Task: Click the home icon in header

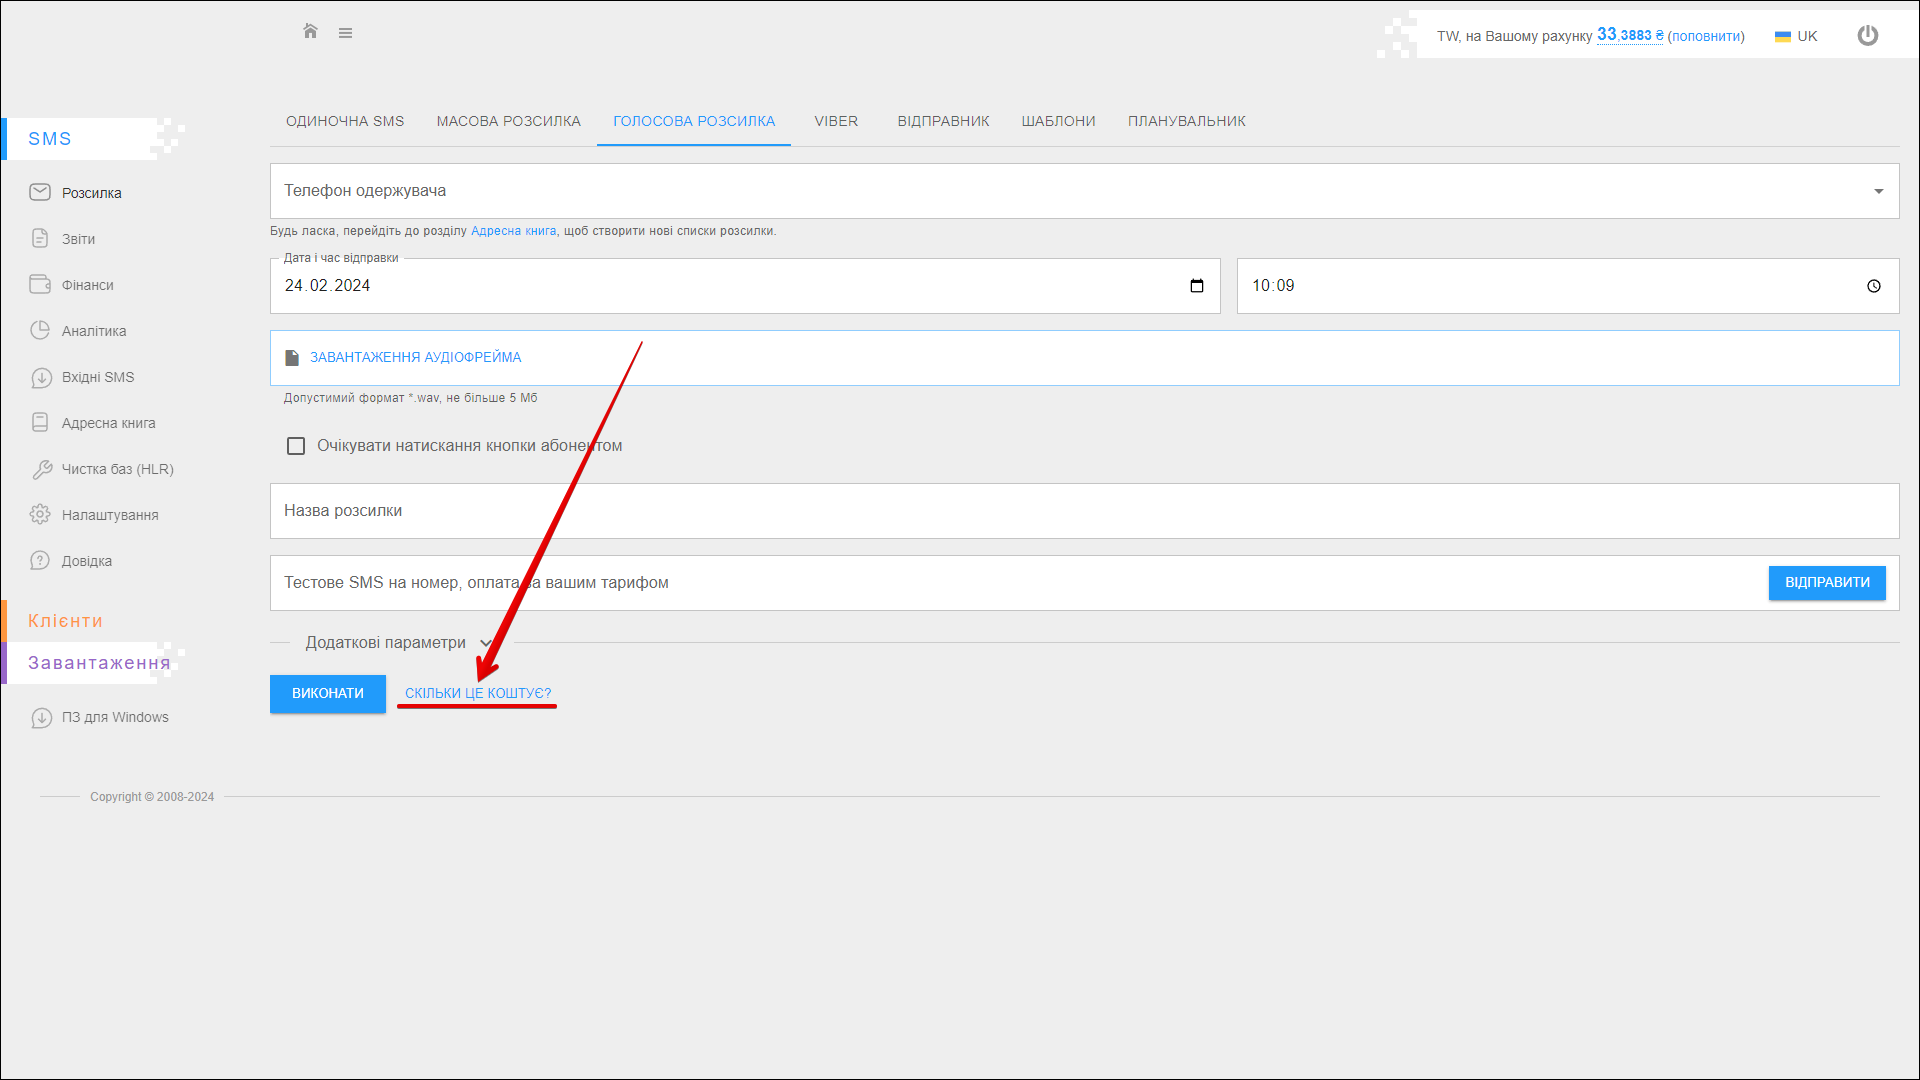Action: point(310,32)
